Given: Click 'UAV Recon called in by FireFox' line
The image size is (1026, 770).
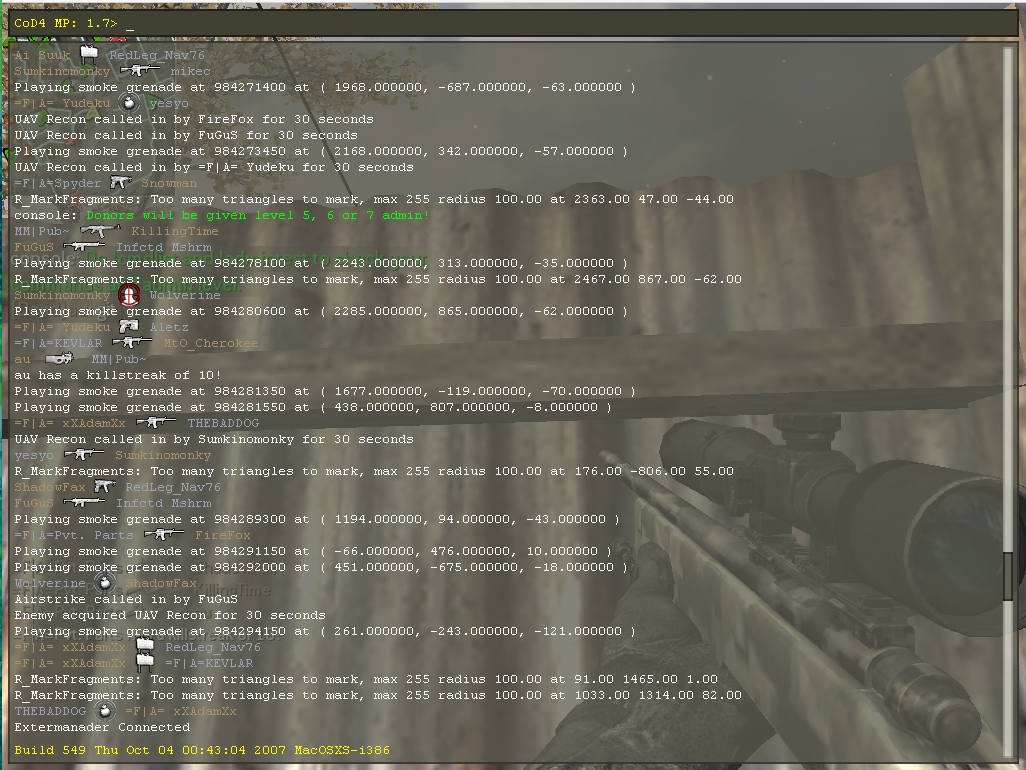Looking at the screenshot, I should coord(194,119).
